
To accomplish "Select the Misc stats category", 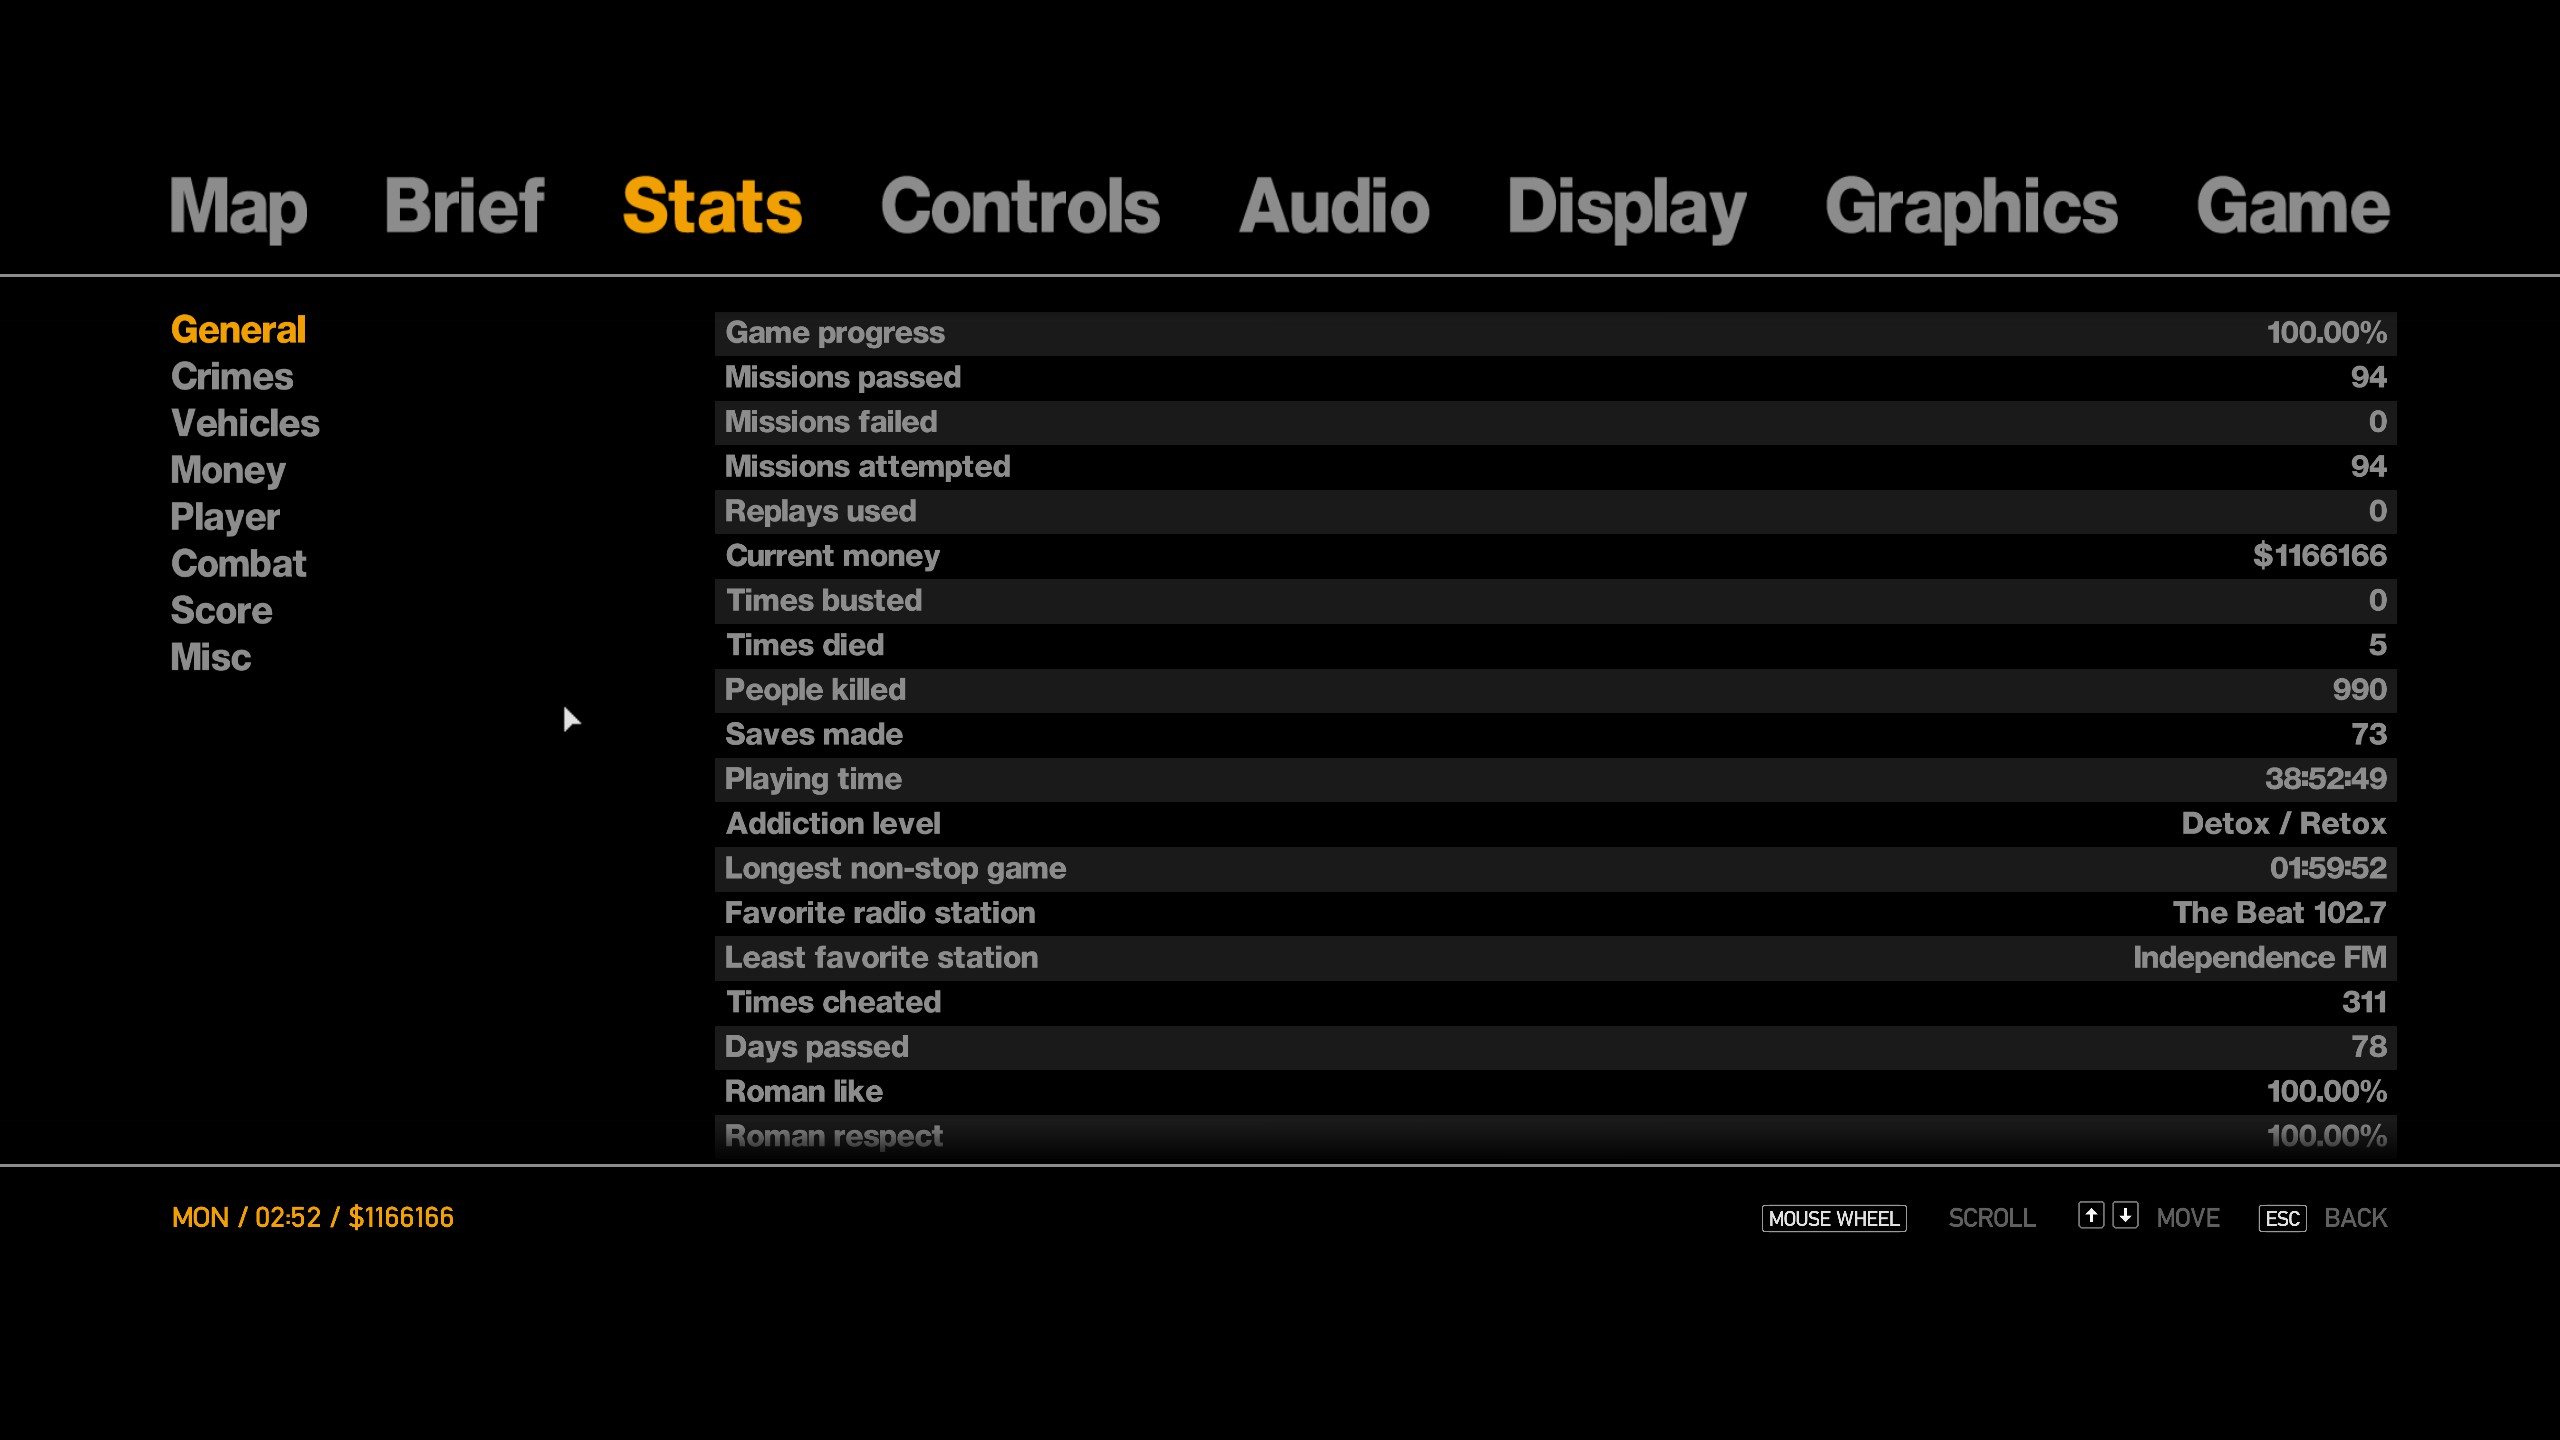I will click(210, 658).
